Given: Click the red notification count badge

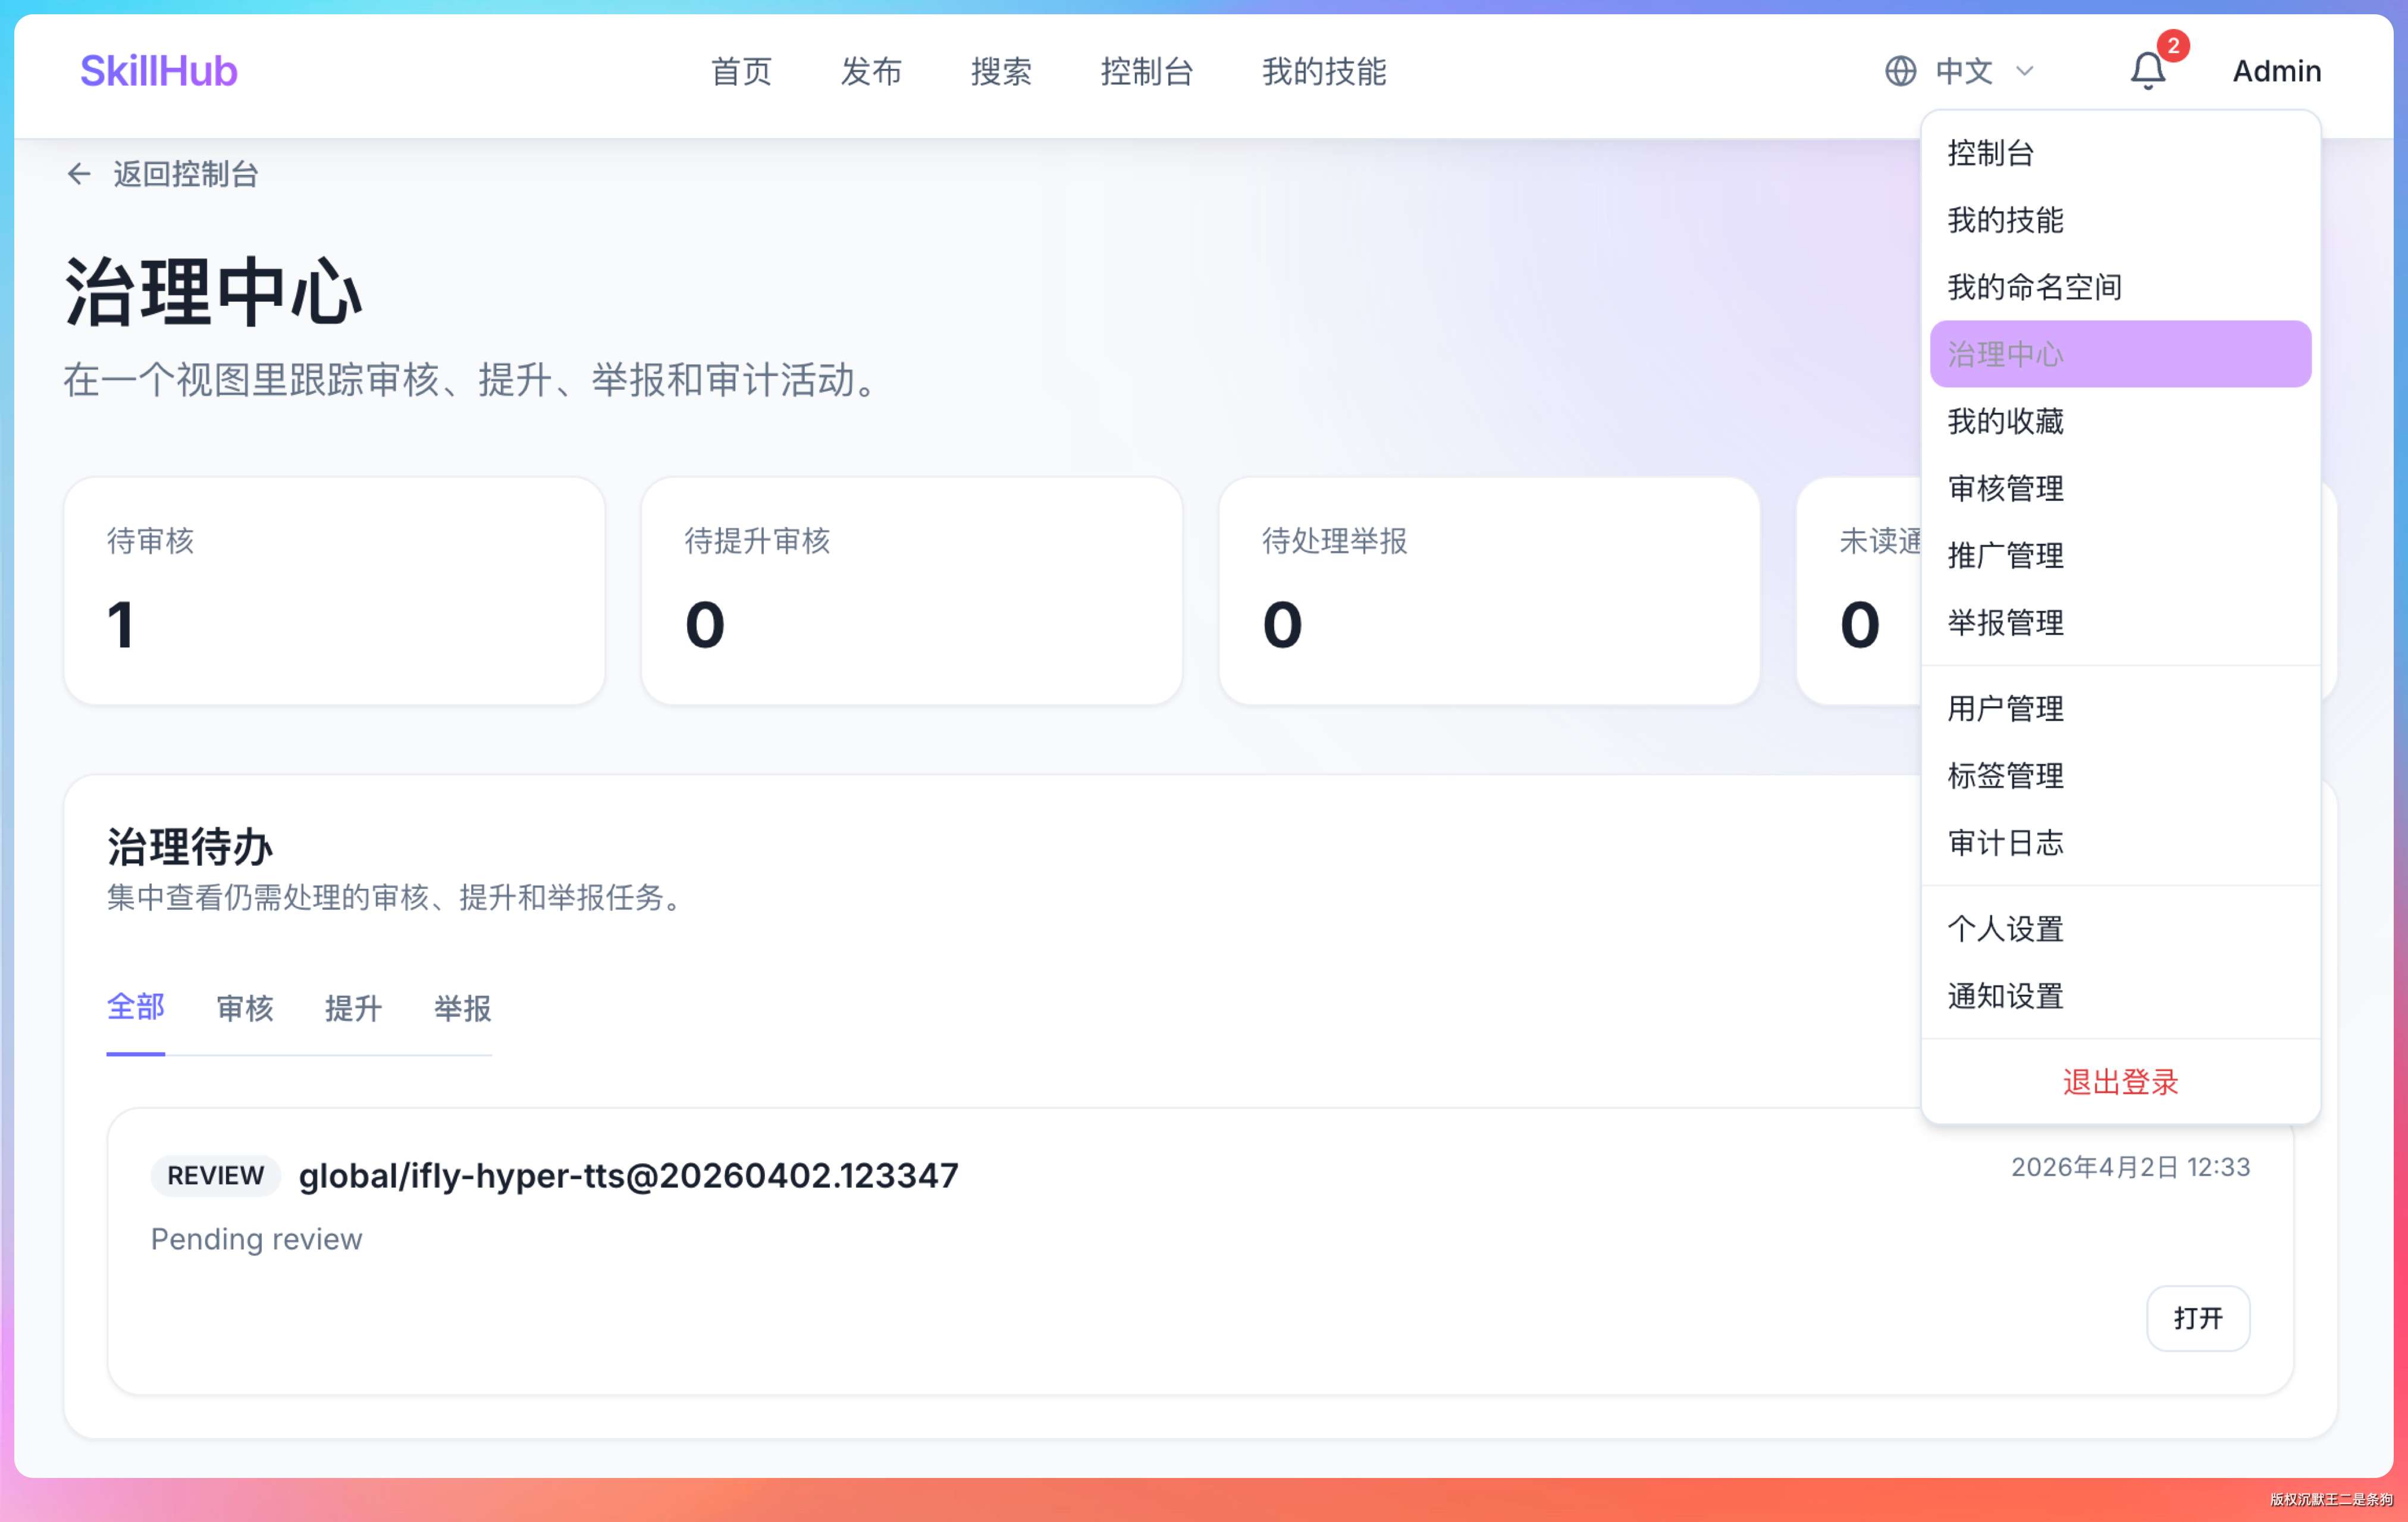Looking at the screenshot, I should [2172, 46].
